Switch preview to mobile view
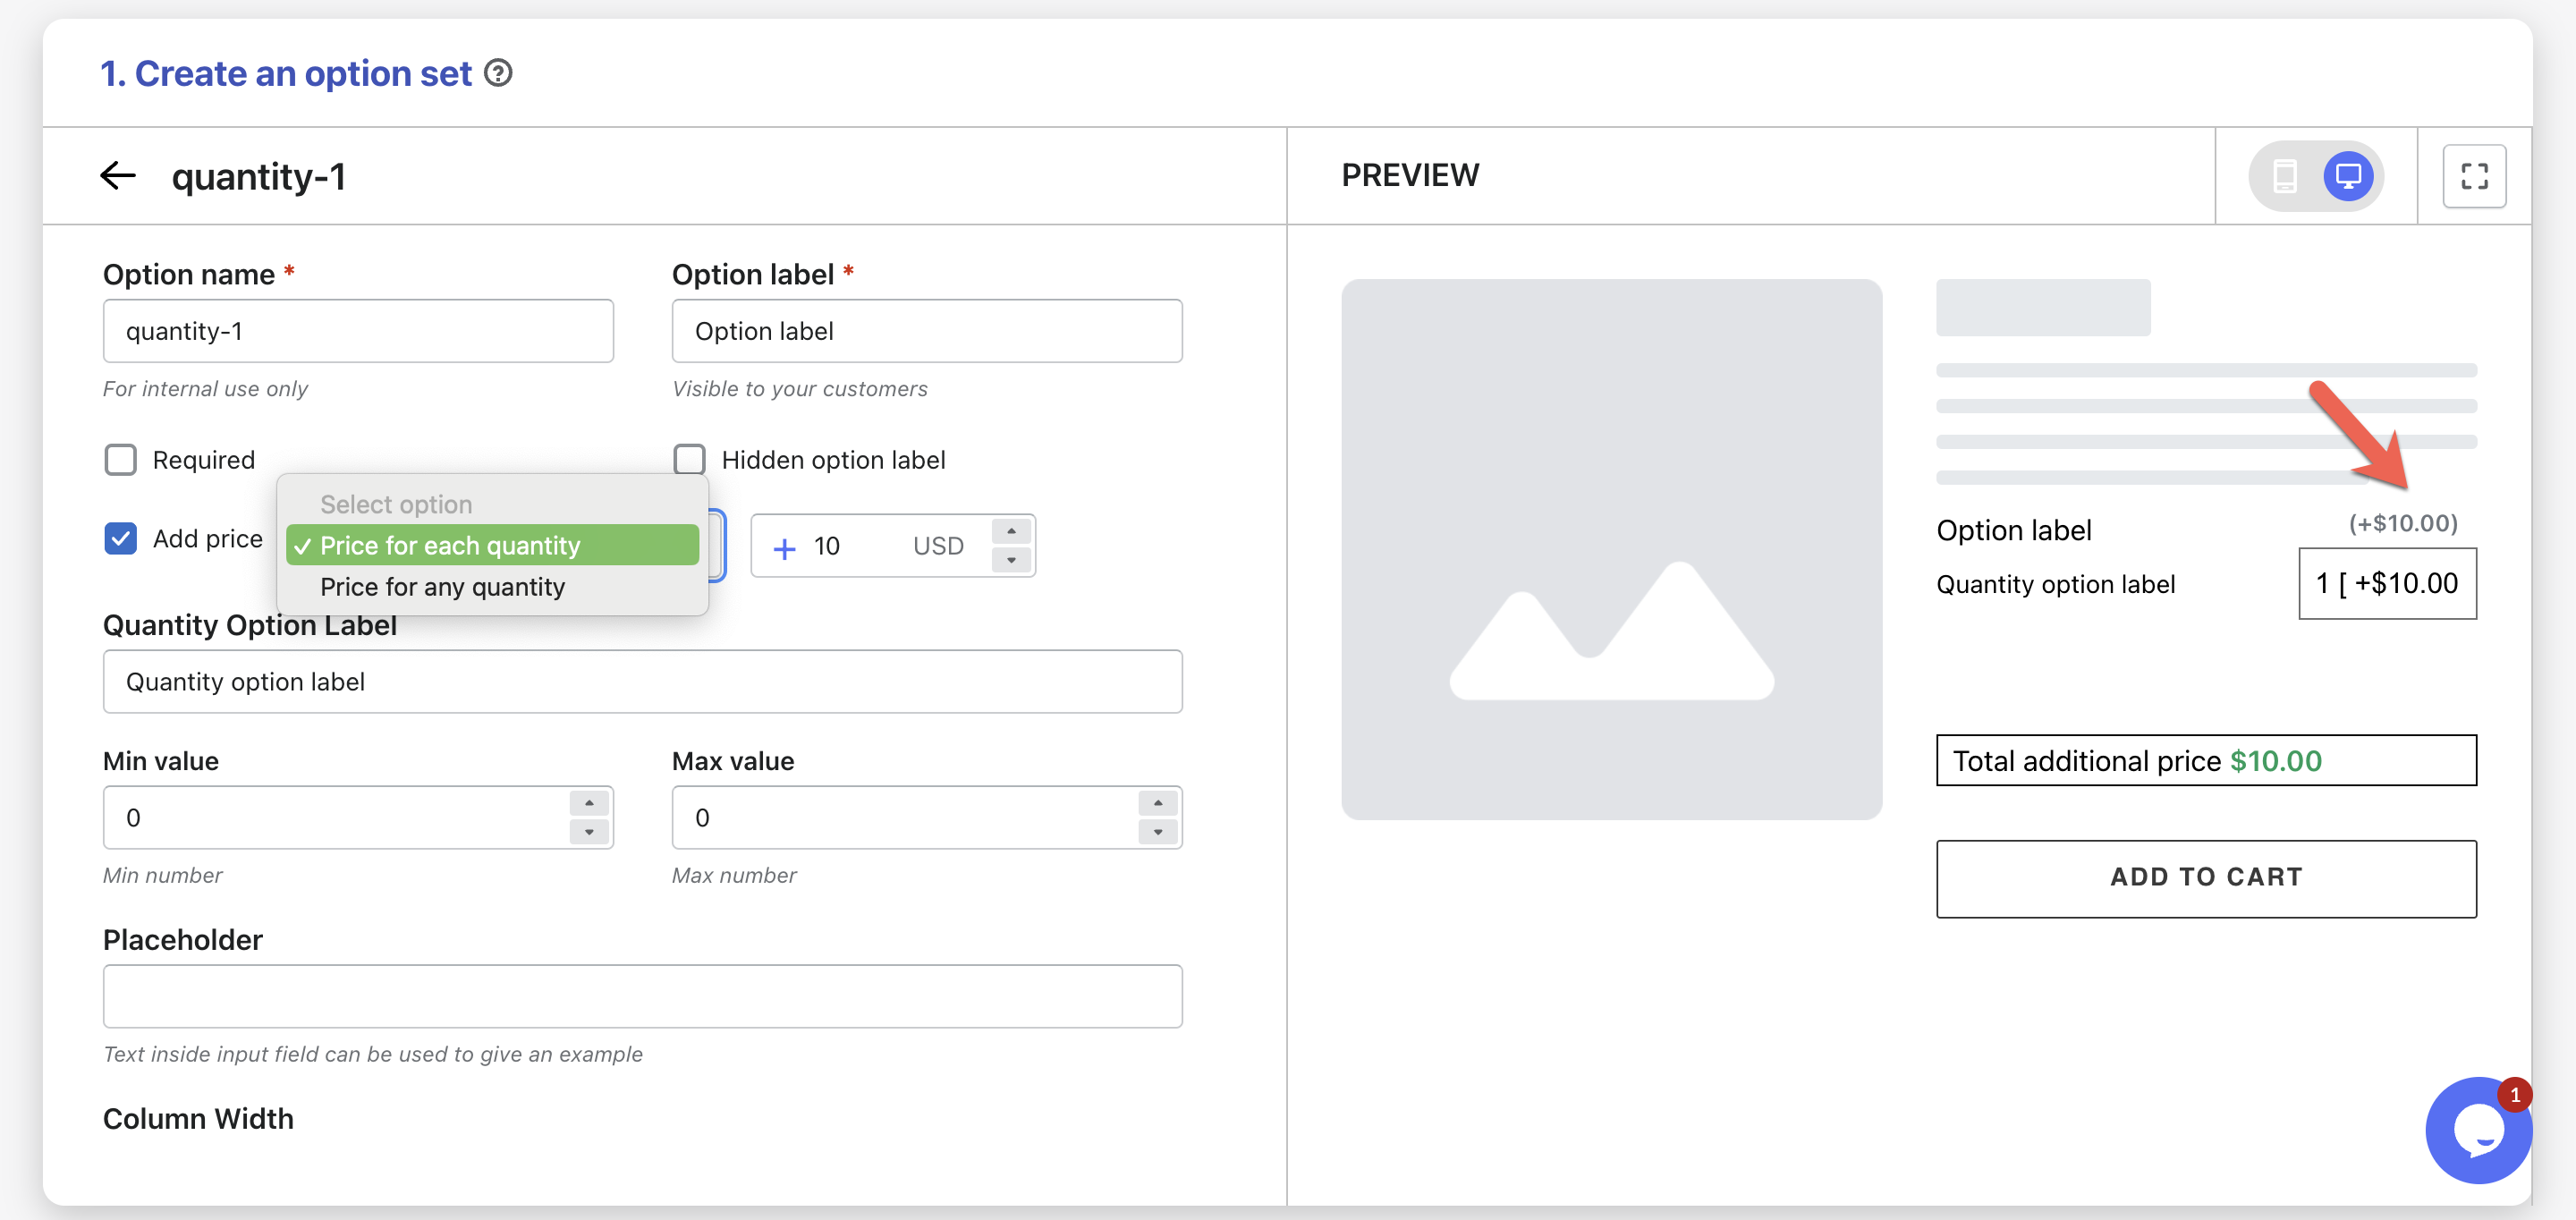 tap(2284, 176)
